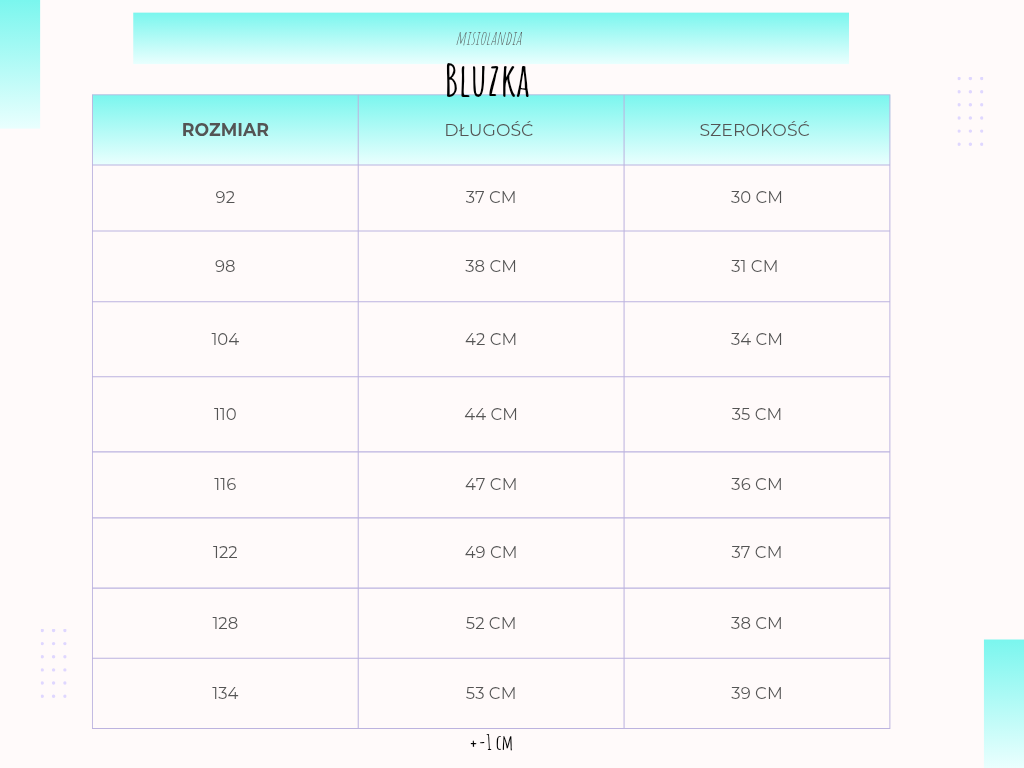This screenshot has height=768, width=1024.
Task: Select the DŁUGOŚĆ column header
Action: click(489, 130)
